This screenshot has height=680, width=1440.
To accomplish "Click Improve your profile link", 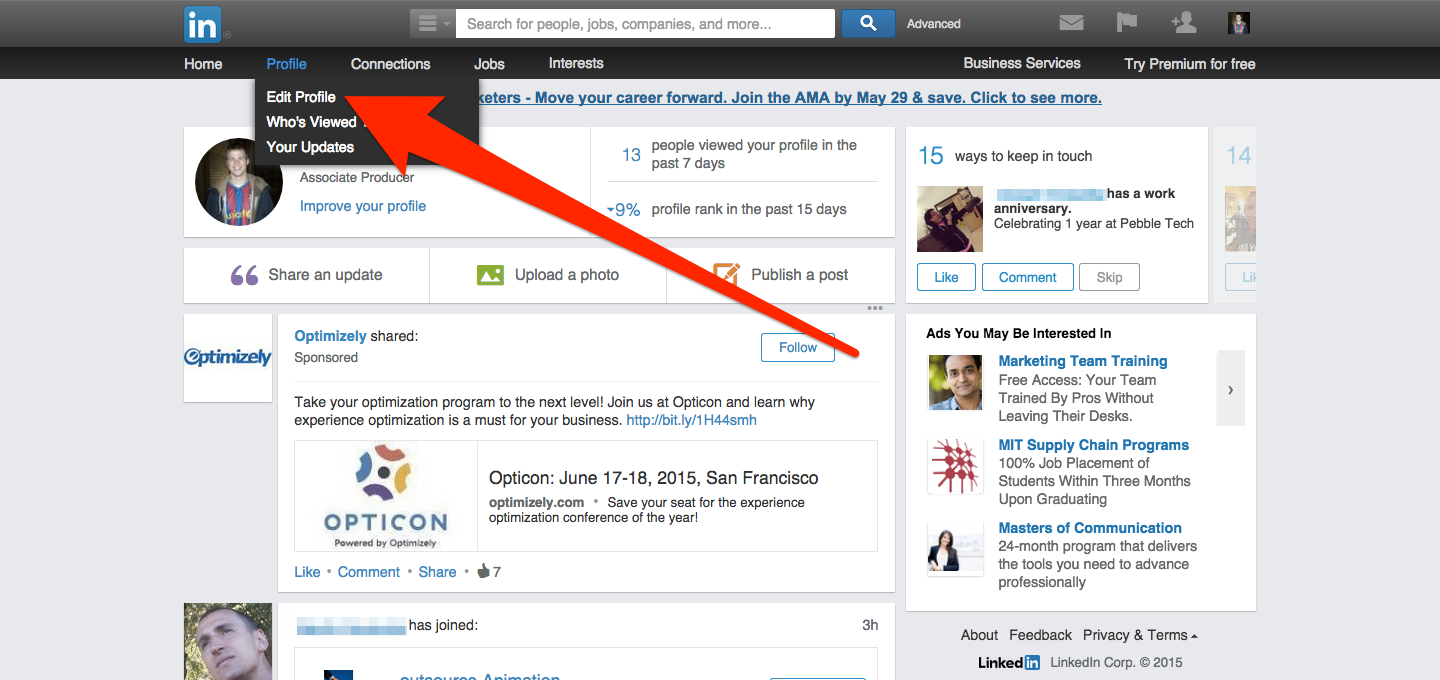I will coord(363,206).
